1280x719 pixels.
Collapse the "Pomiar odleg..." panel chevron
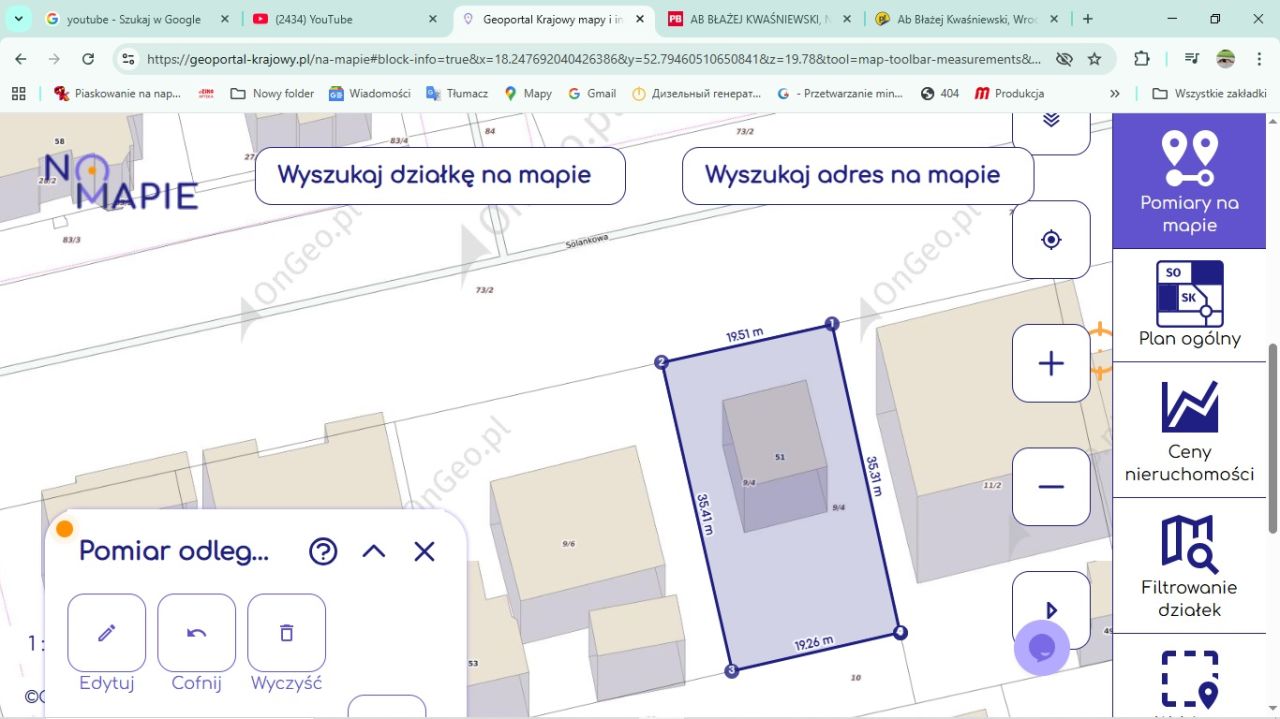373,551
